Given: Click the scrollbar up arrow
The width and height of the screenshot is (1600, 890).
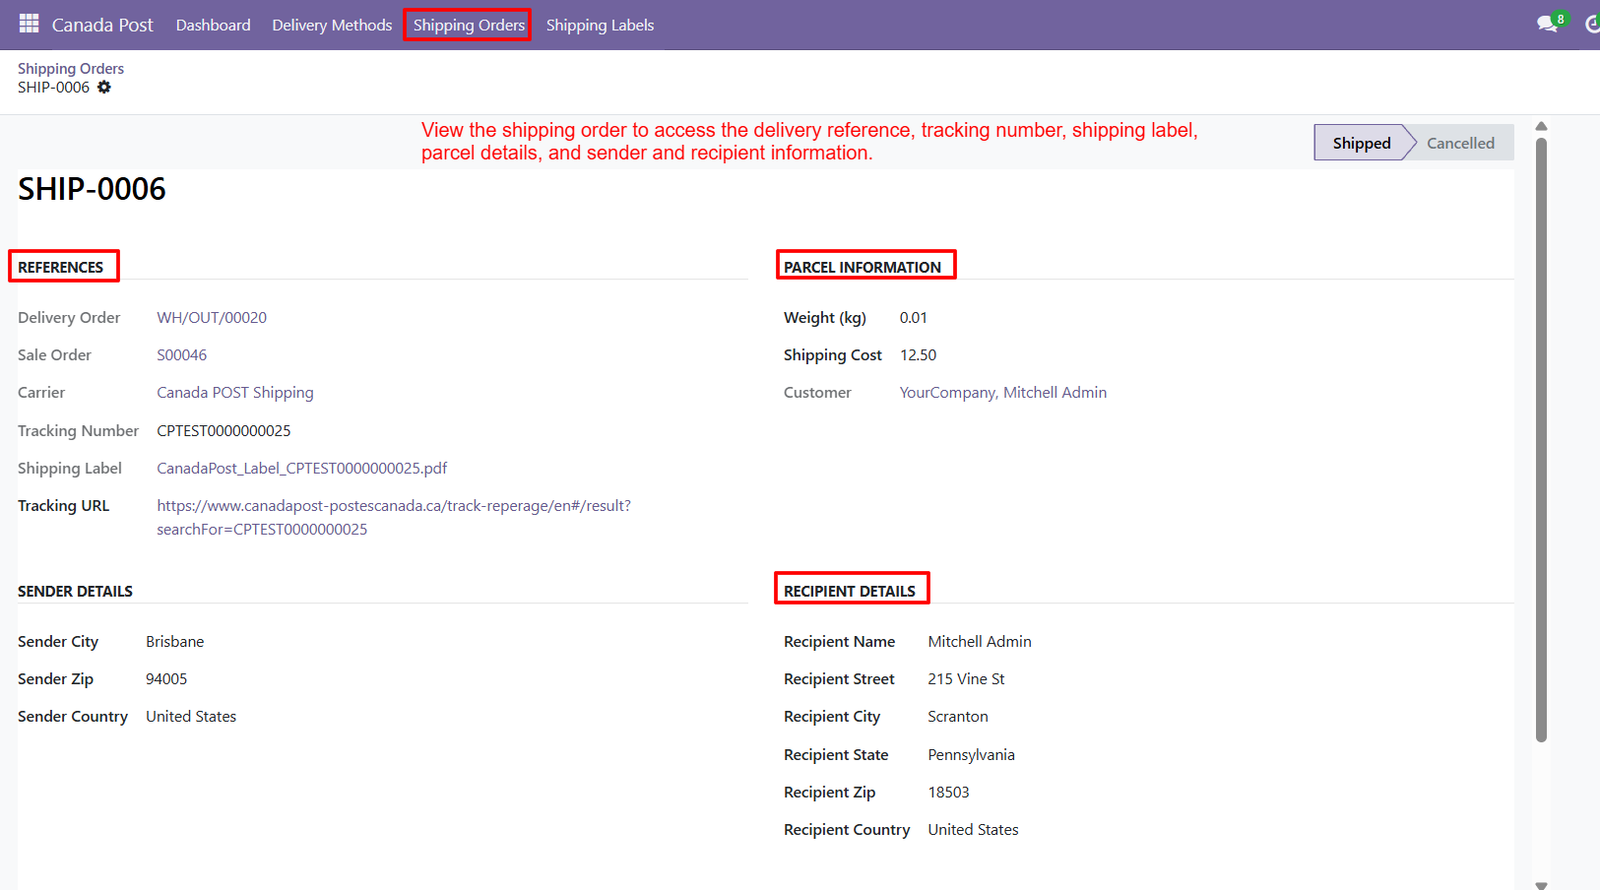Looking at the screenshot, I should point(1541,126).
